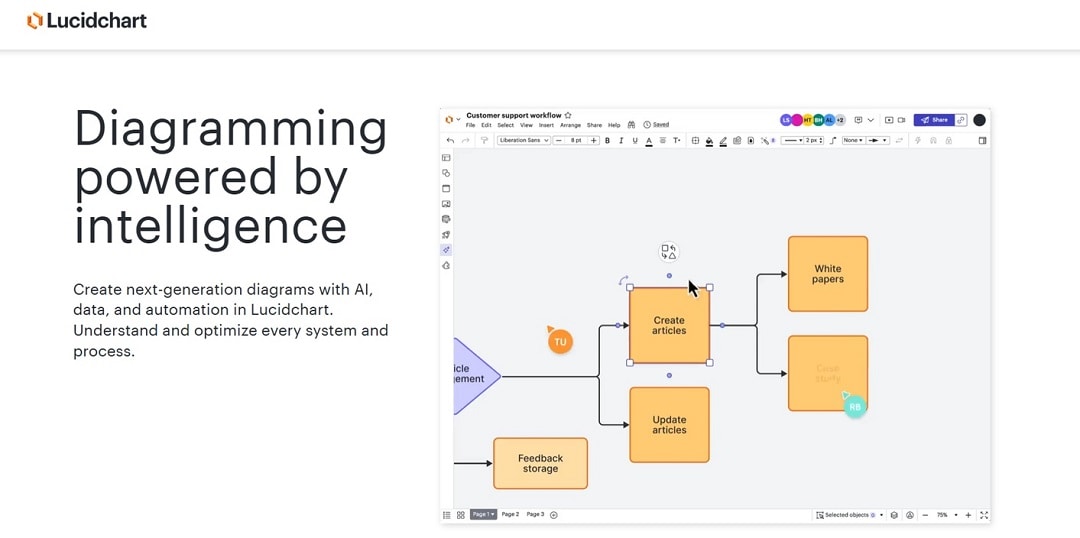
Task: Open the Selected objects dropdown
Action: [850, 515]
